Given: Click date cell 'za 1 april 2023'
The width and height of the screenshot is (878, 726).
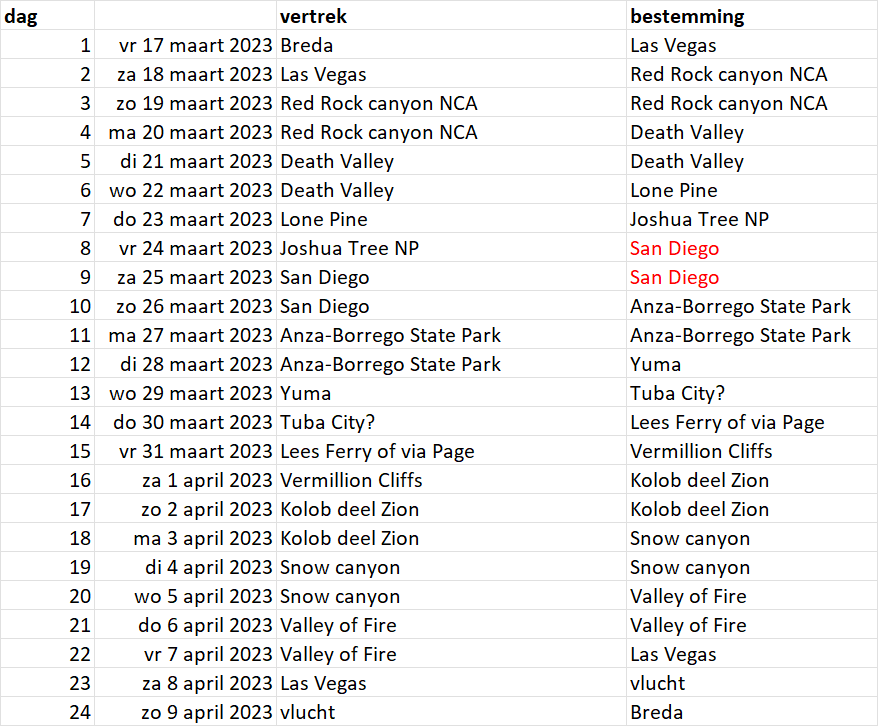Looking at the screenshot, I should pos(207,480).
